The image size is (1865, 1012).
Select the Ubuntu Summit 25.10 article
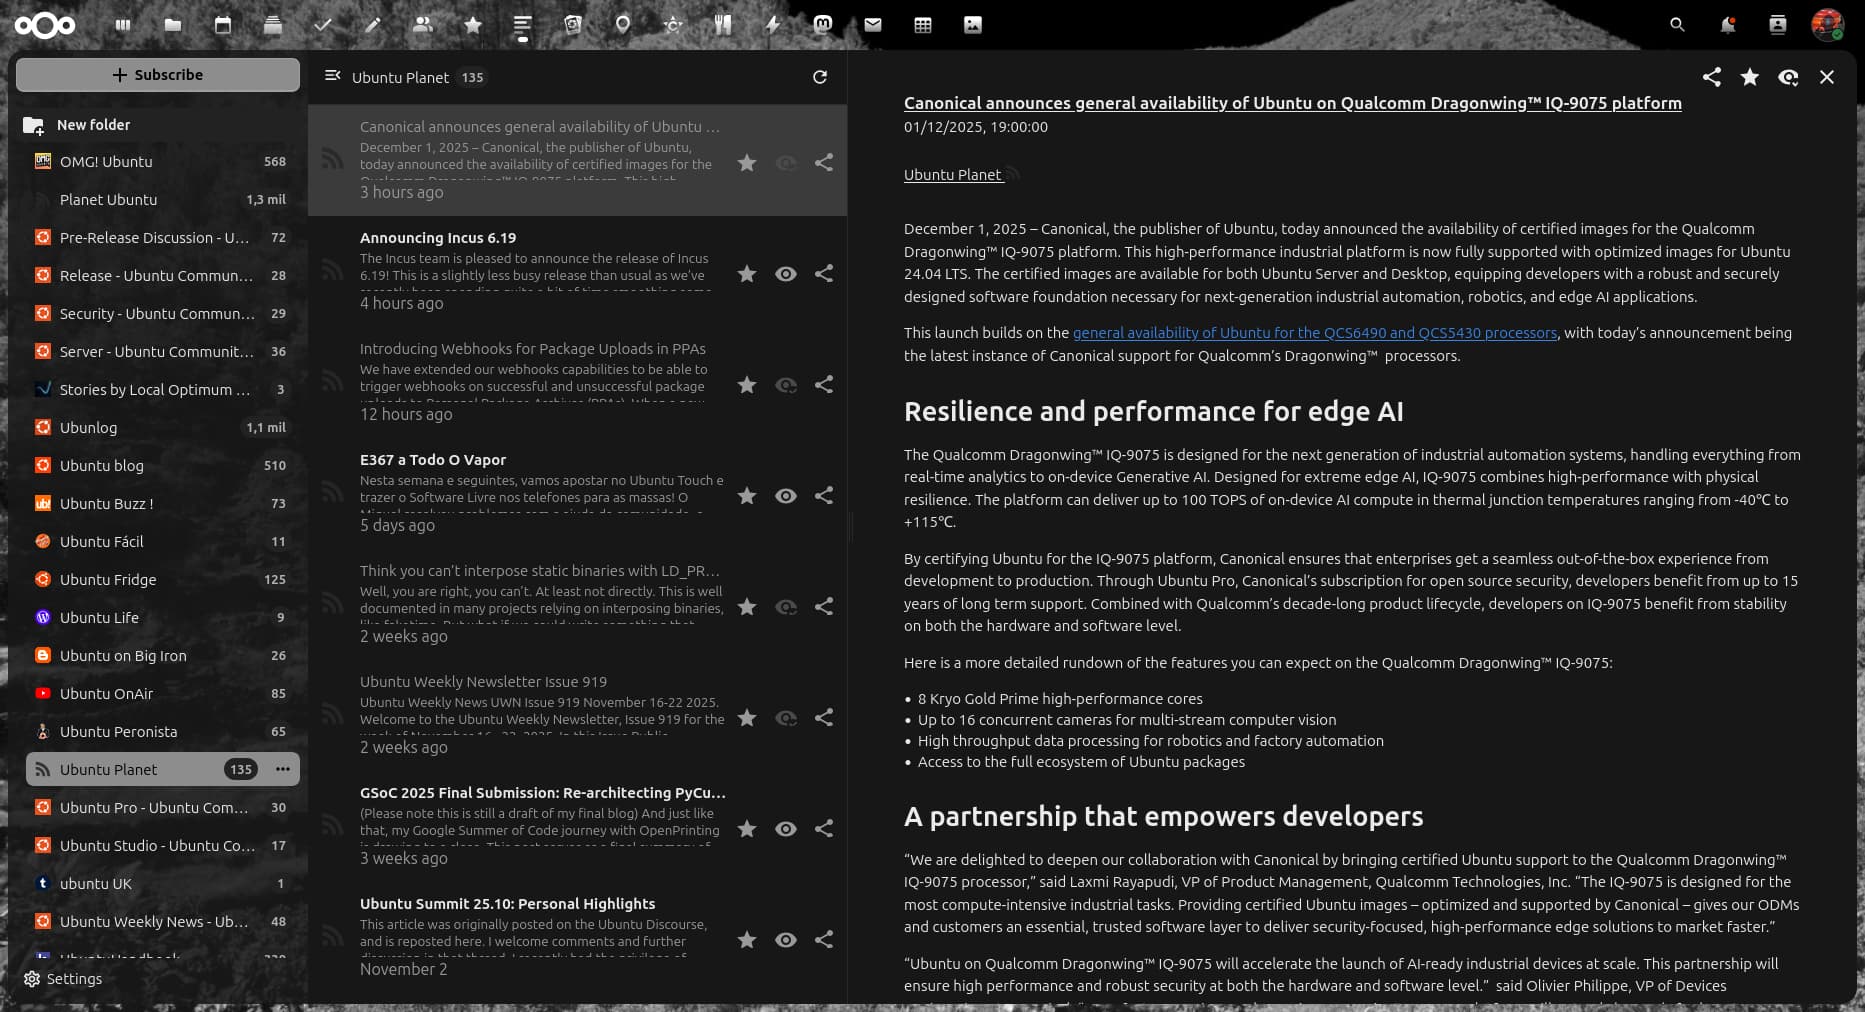[505, 903]
